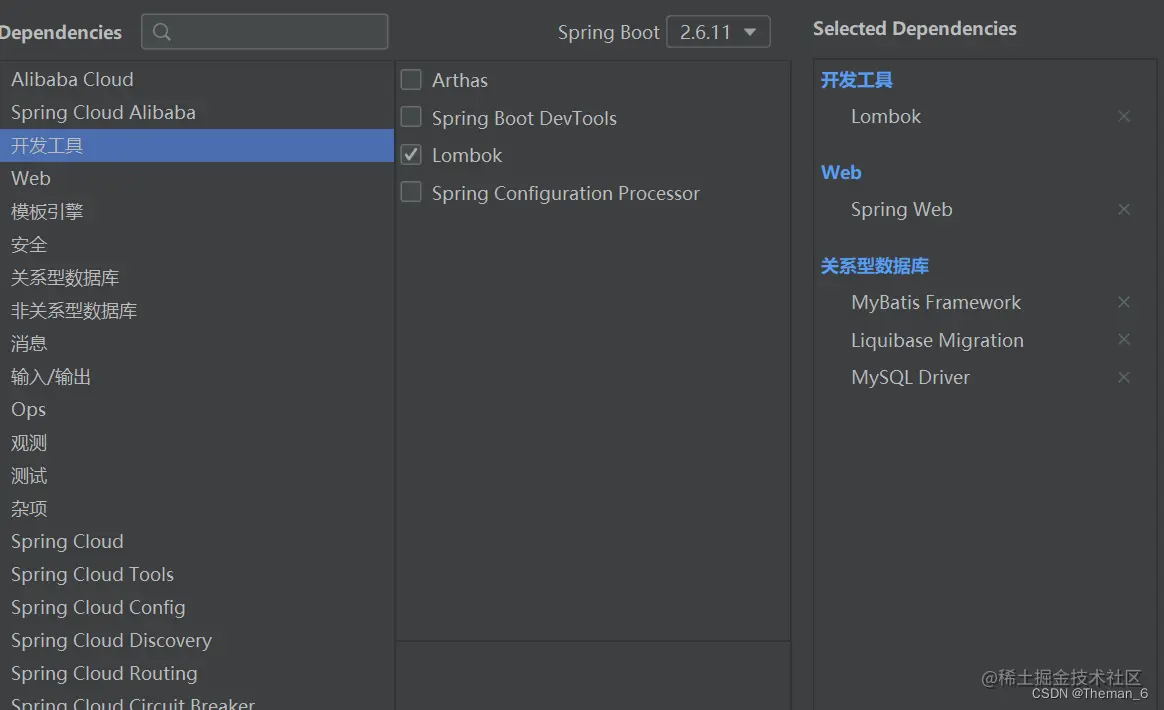
Task: Click the Spring Configuration Processor label
Action: 566,193
